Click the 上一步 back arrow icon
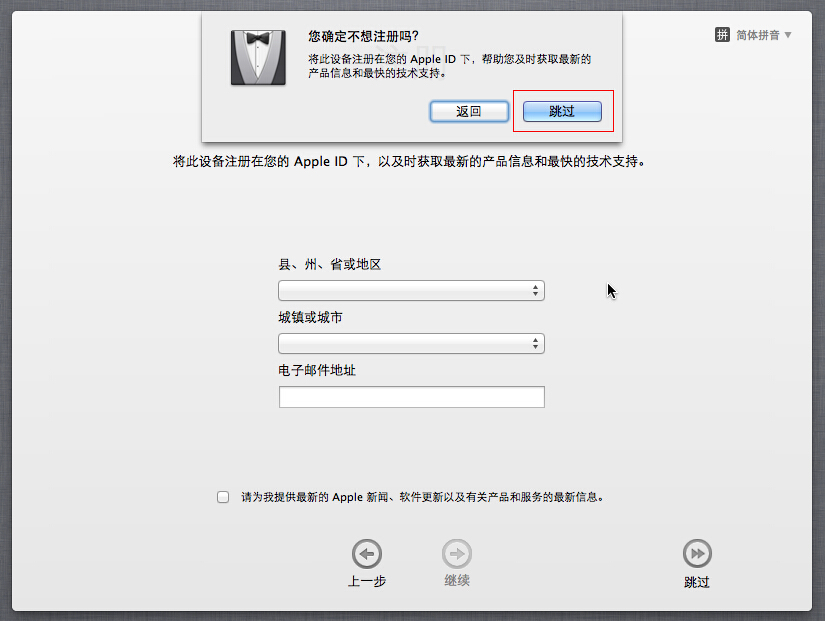Screen dimensions: 825x621 [x=367, y=554]
